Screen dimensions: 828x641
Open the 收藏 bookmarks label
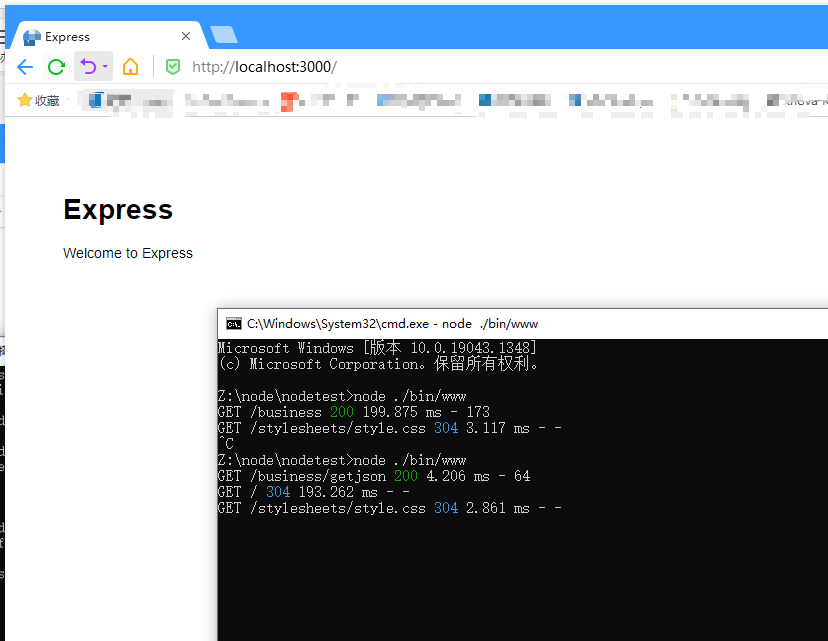coord(47,100)
